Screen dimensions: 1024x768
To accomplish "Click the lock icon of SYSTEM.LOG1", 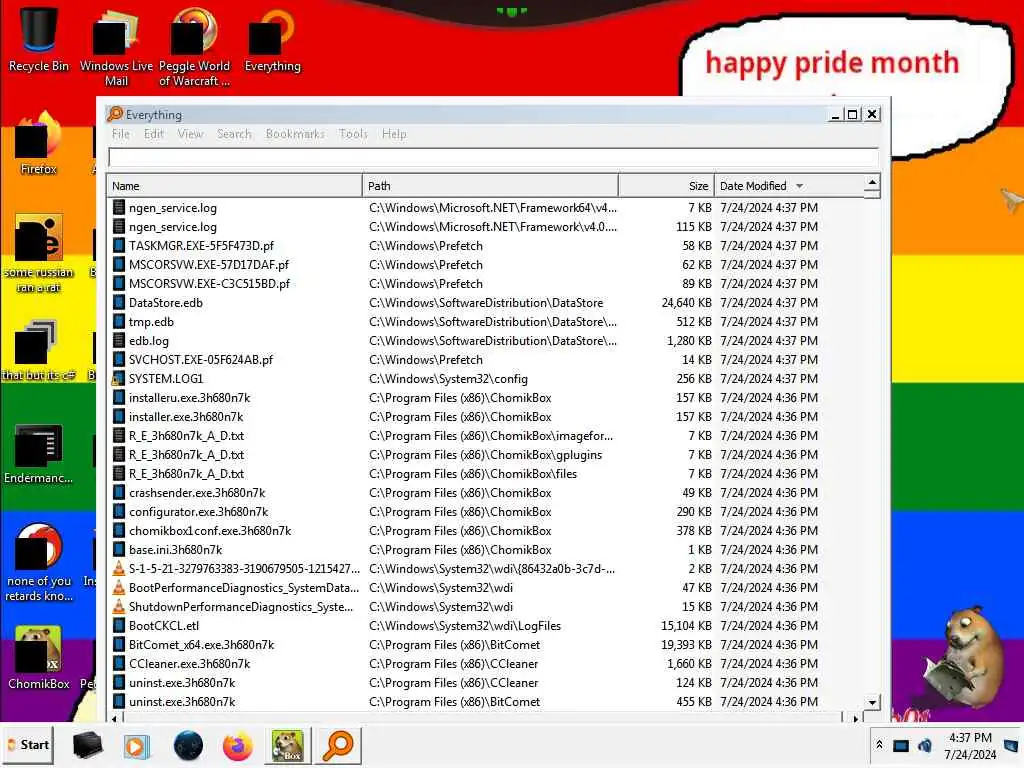I will point(118,379).
